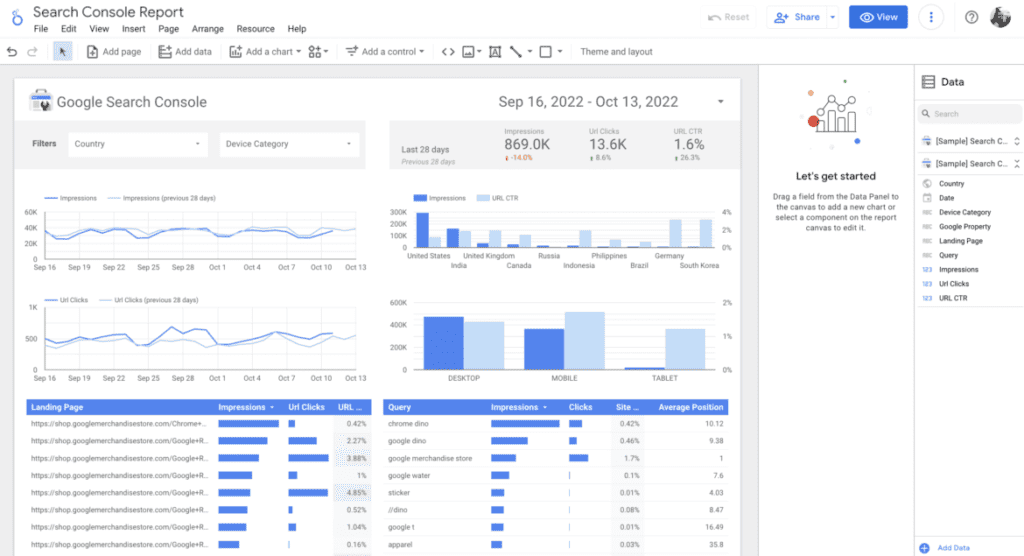Open the three-dot more options menu
This screenshot has width=1024, height=556.
click(932, 17)
